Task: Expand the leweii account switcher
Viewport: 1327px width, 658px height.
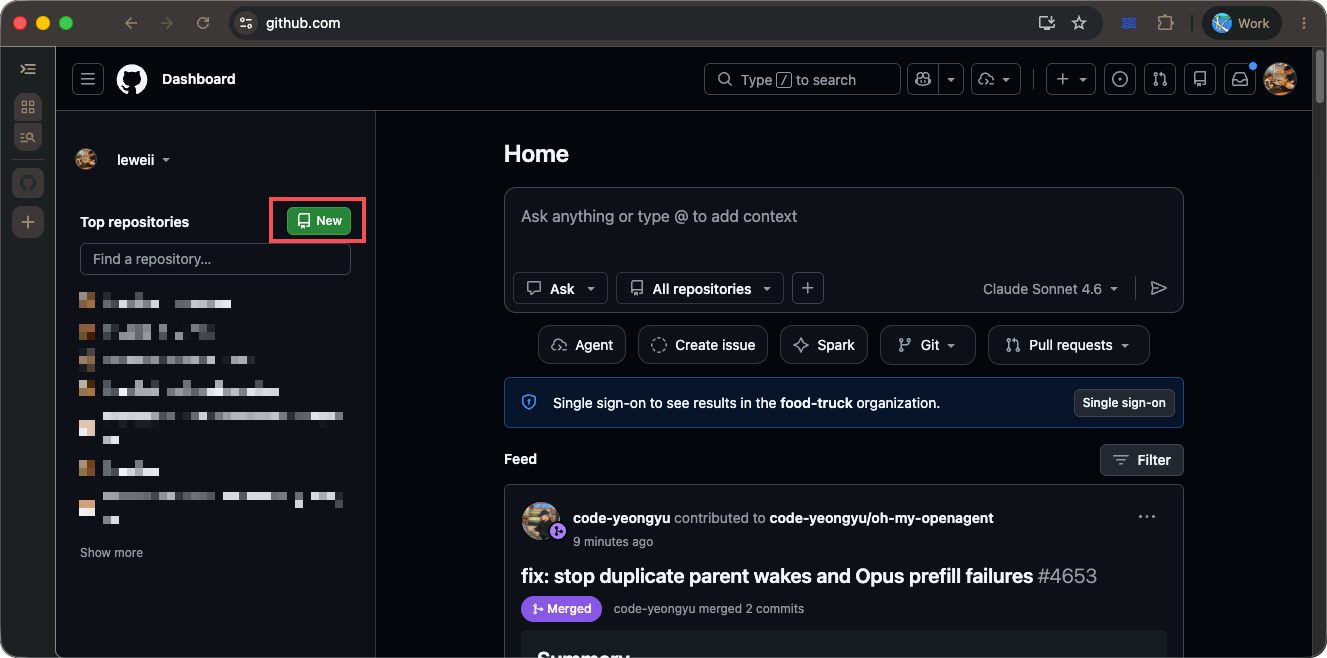Action: coord(143,160)
